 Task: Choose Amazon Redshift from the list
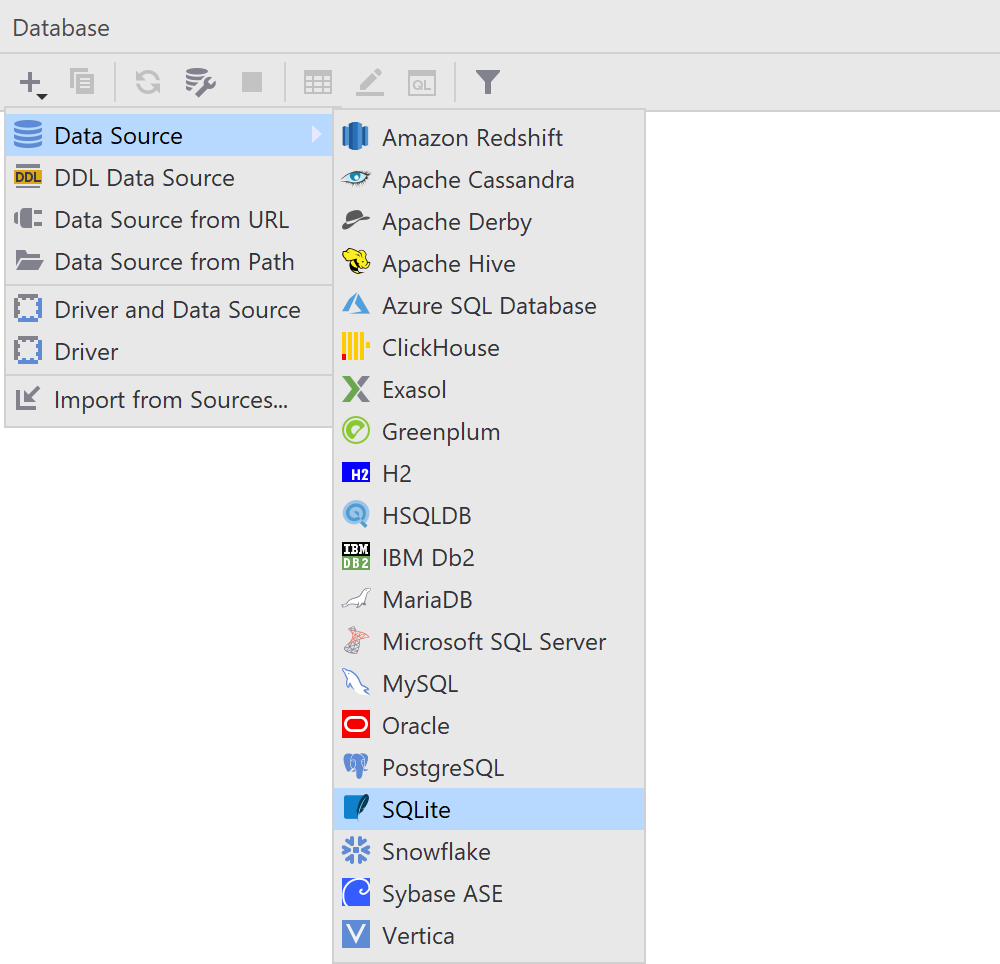(489, 137)
